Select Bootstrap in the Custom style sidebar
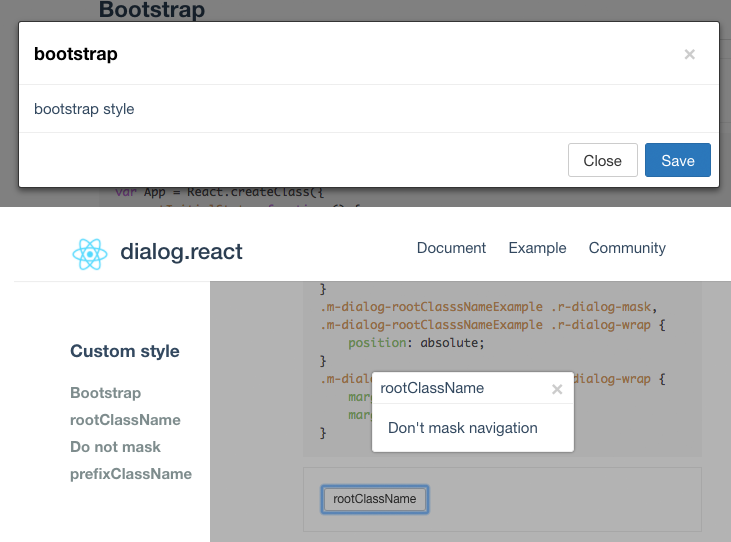This screenshot has width=731, height=542. pos(105,393)
